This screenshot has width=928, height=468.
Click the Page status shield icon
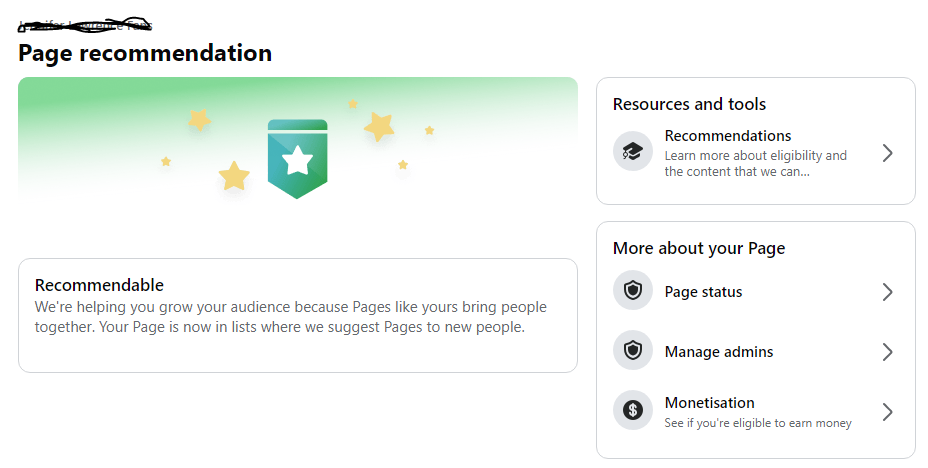[633, 291]
